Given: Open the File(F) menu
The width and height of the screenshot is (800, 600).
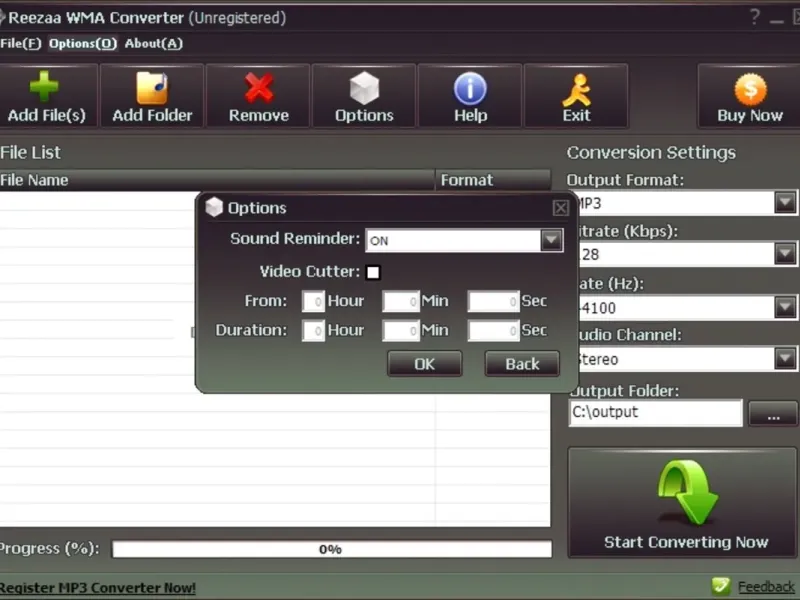Looking at the screenshot, I should tap(20, 43).
